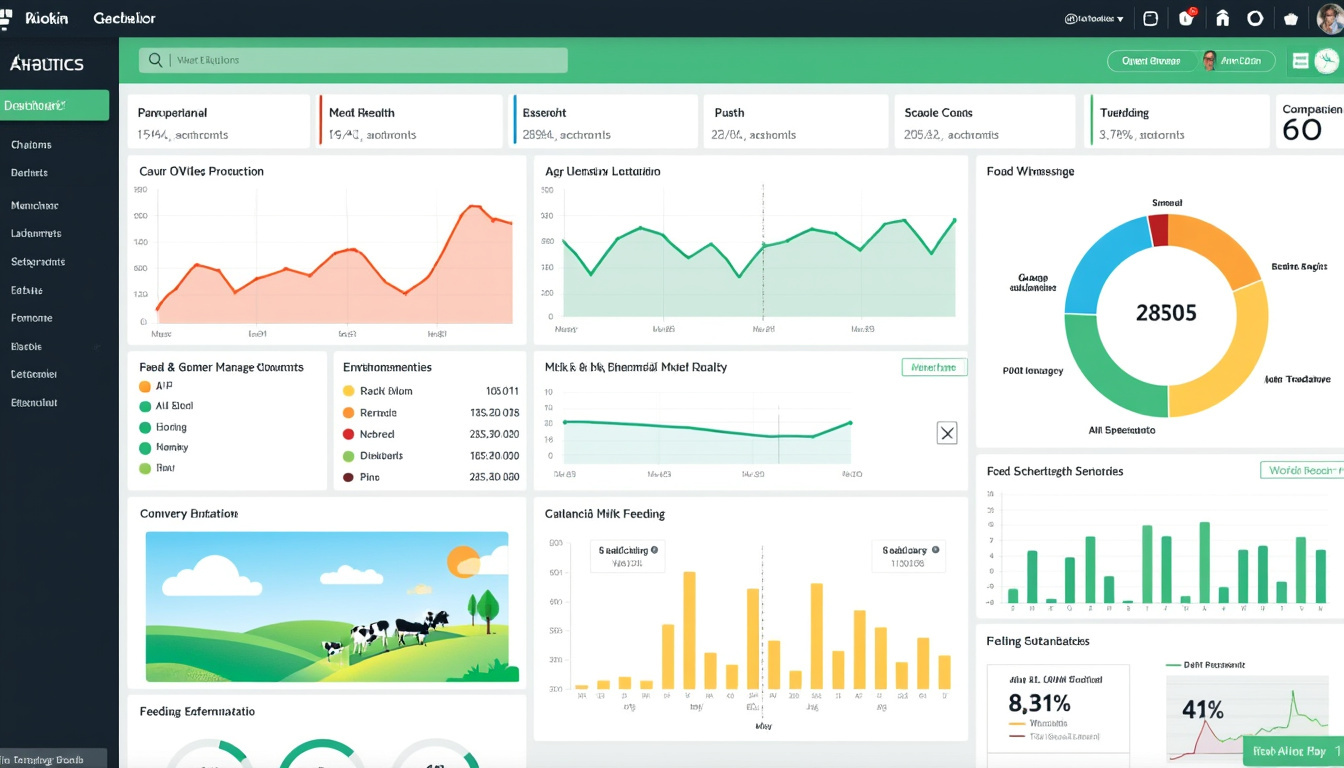Toggle the orange AIP legend marker
The image size is (1344, 768).
[145, 386]
